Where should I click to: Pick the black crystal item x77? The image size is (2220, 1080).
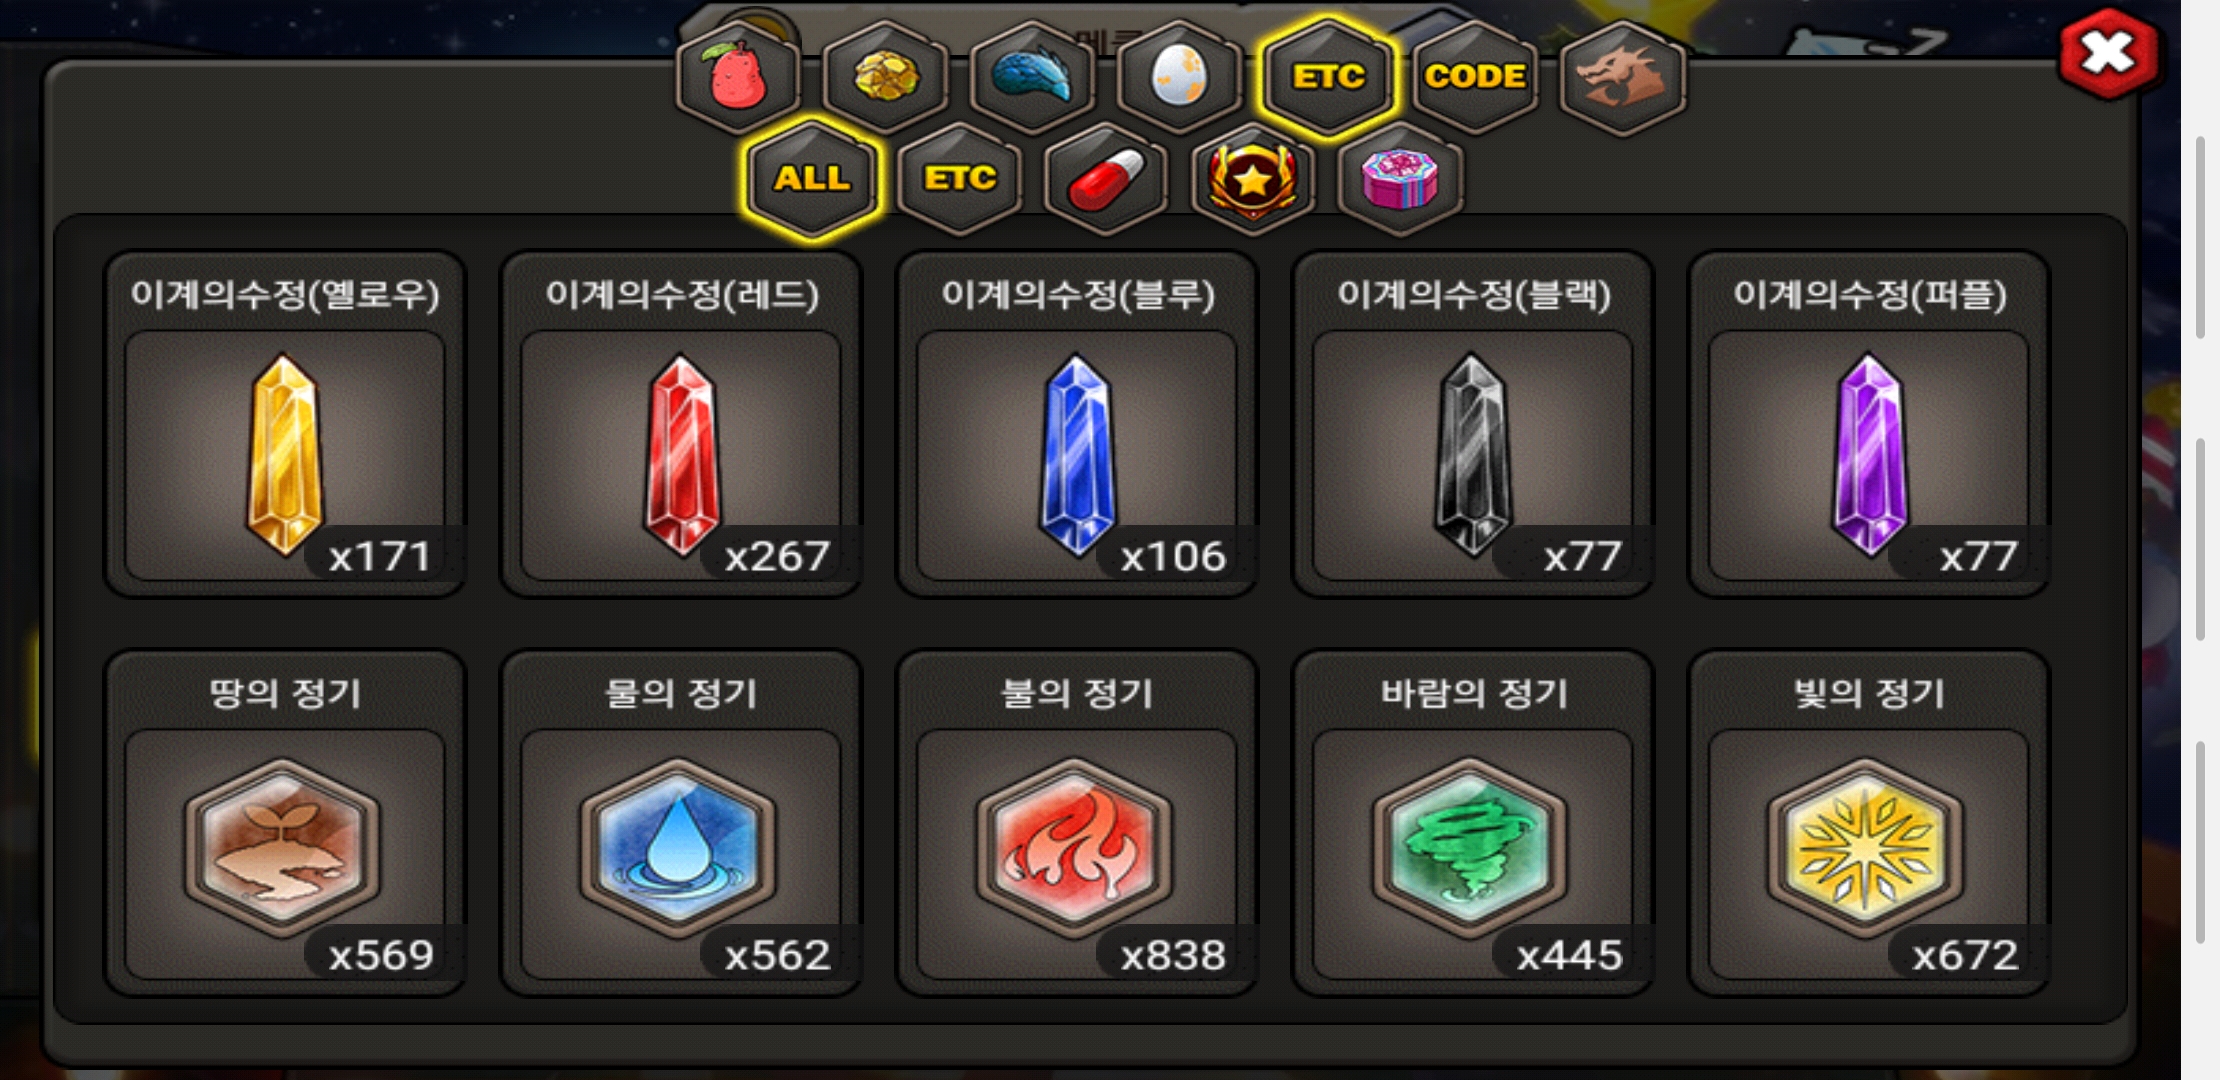pos(1473,424)
